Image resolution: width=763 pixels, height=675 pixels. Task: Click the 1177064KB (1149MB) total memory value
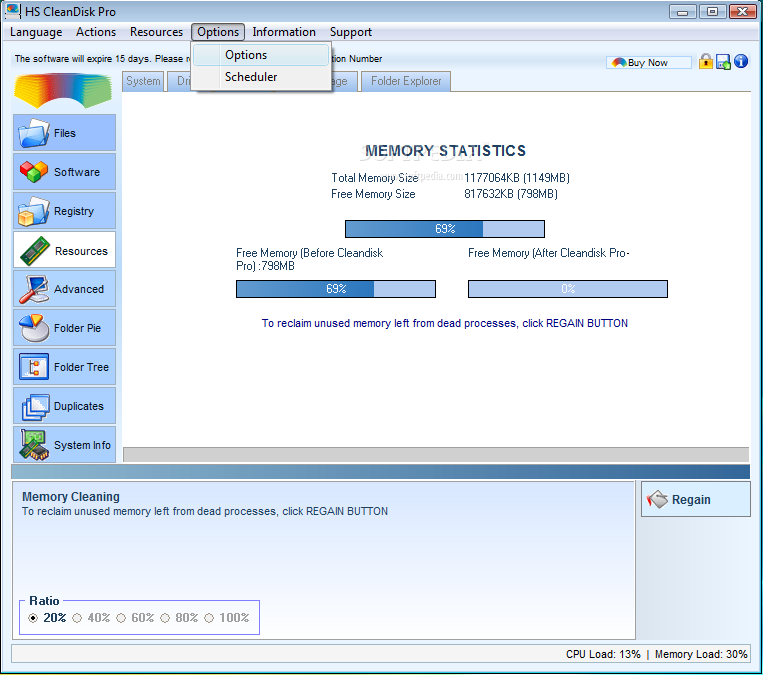pos(516,178)
